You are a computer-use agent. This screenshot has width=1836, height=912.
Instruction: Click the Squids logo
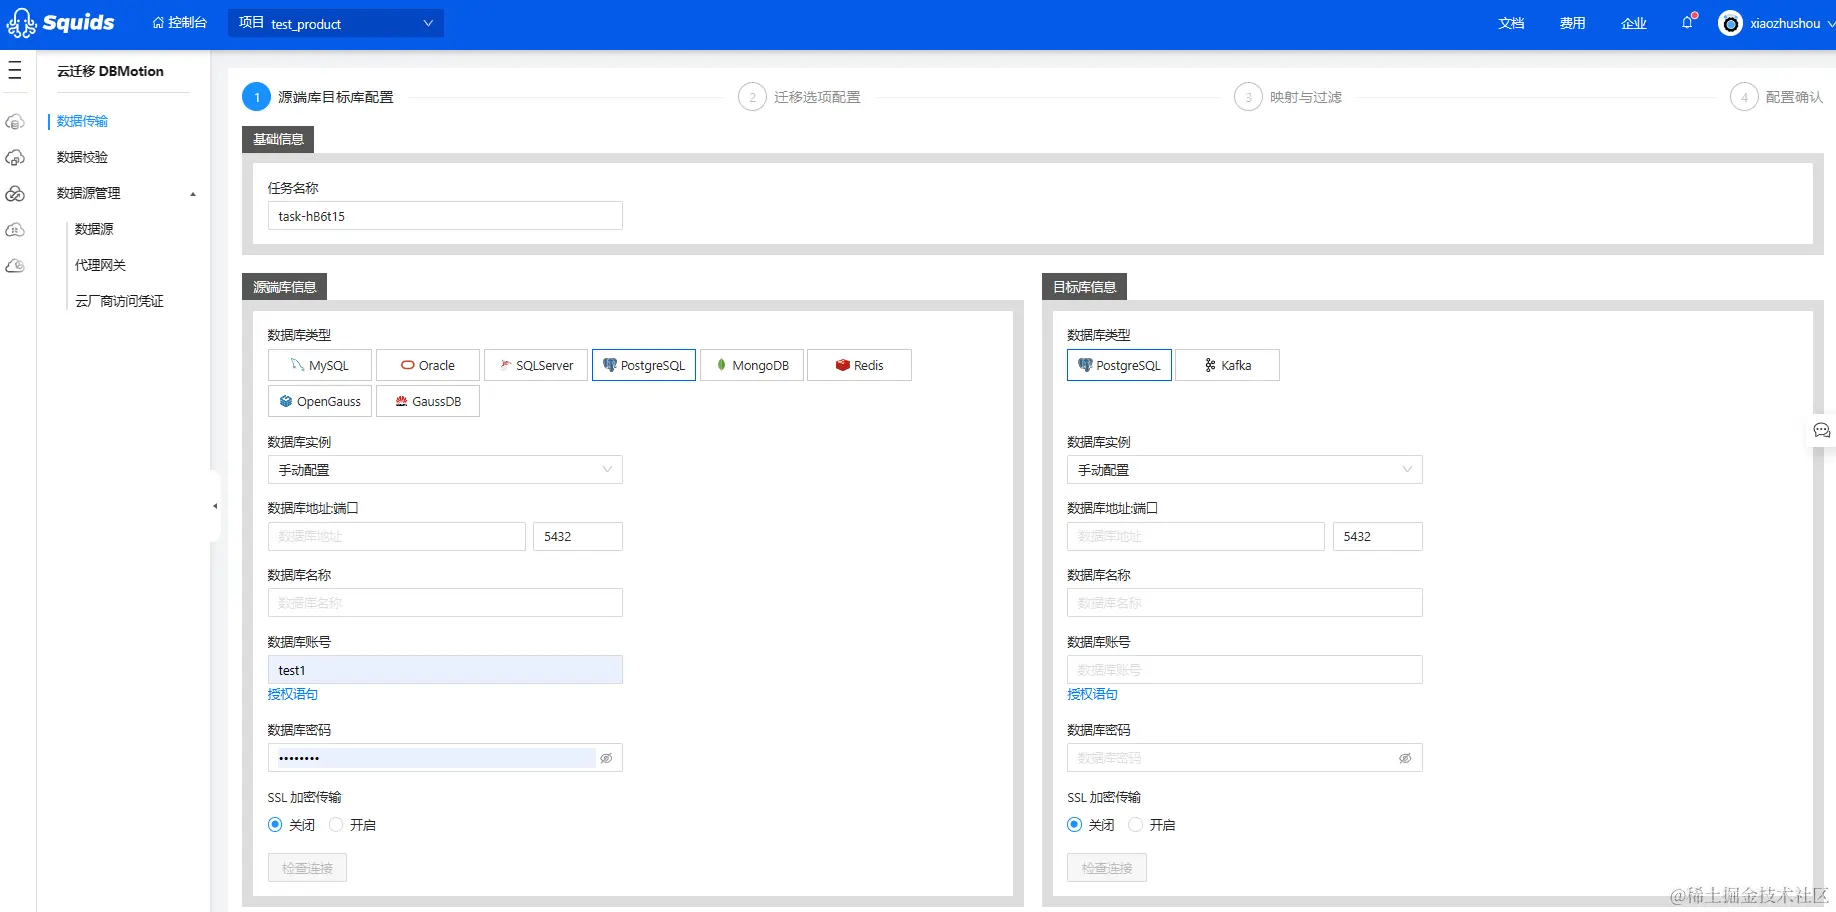coord(61,22)
